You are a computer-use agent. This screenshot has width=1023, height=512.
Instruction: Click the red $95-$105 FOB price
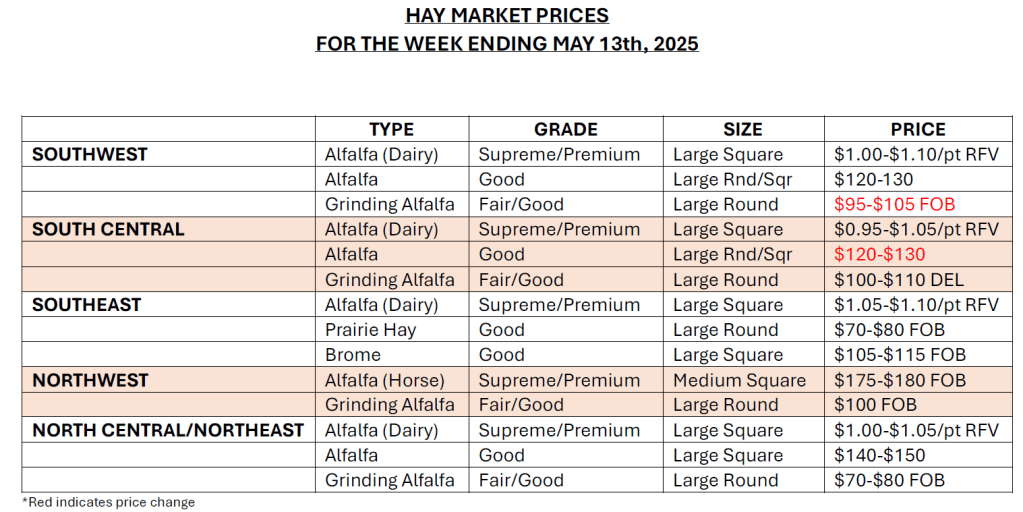point(894,204)
